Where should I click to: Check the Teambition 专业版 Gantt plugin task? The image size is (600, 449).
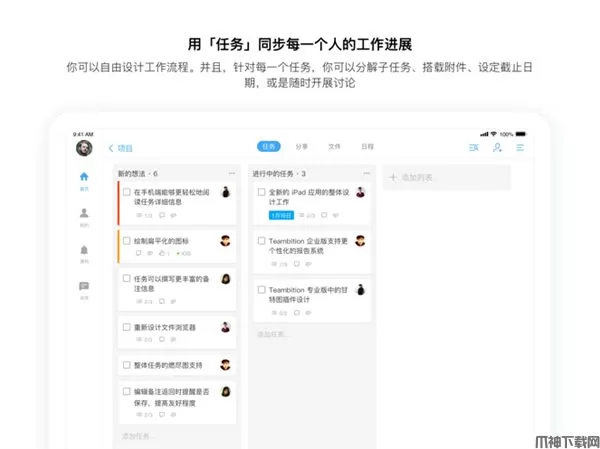(261, 290)
